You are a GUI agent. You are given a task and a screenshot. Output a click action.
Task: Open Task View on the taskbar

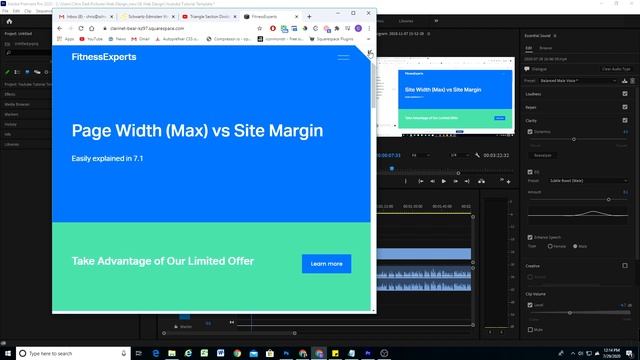[x=139, y=353]
